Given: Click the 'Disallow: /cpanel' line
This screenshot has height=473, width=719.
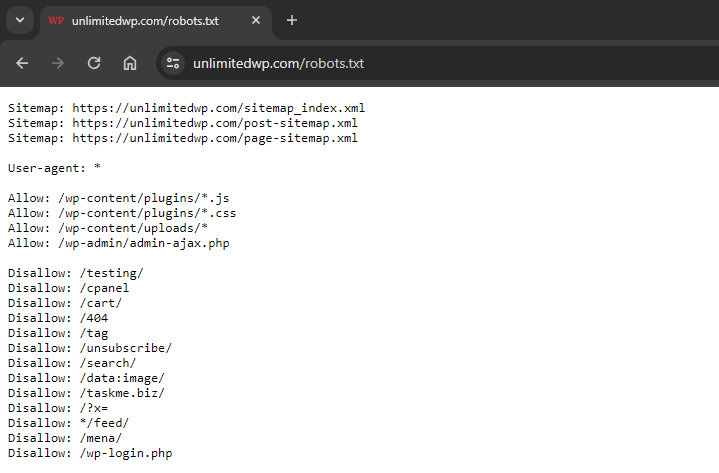Looking at the screenshot, I should pyautogui.click(x=68, y=288).
